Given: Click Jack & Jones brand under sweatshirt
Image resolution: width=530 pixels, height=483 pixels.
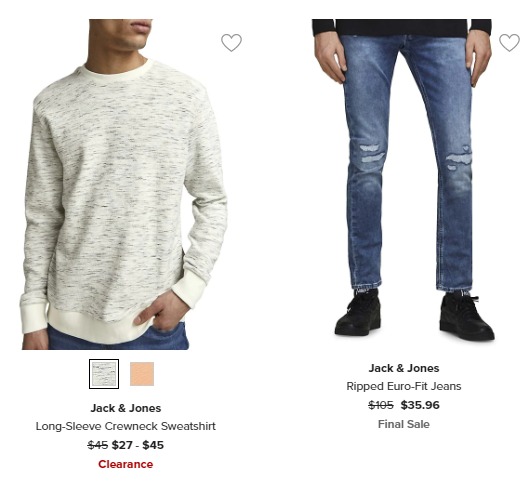Looking at the screenshot, I should click(125, 408).
